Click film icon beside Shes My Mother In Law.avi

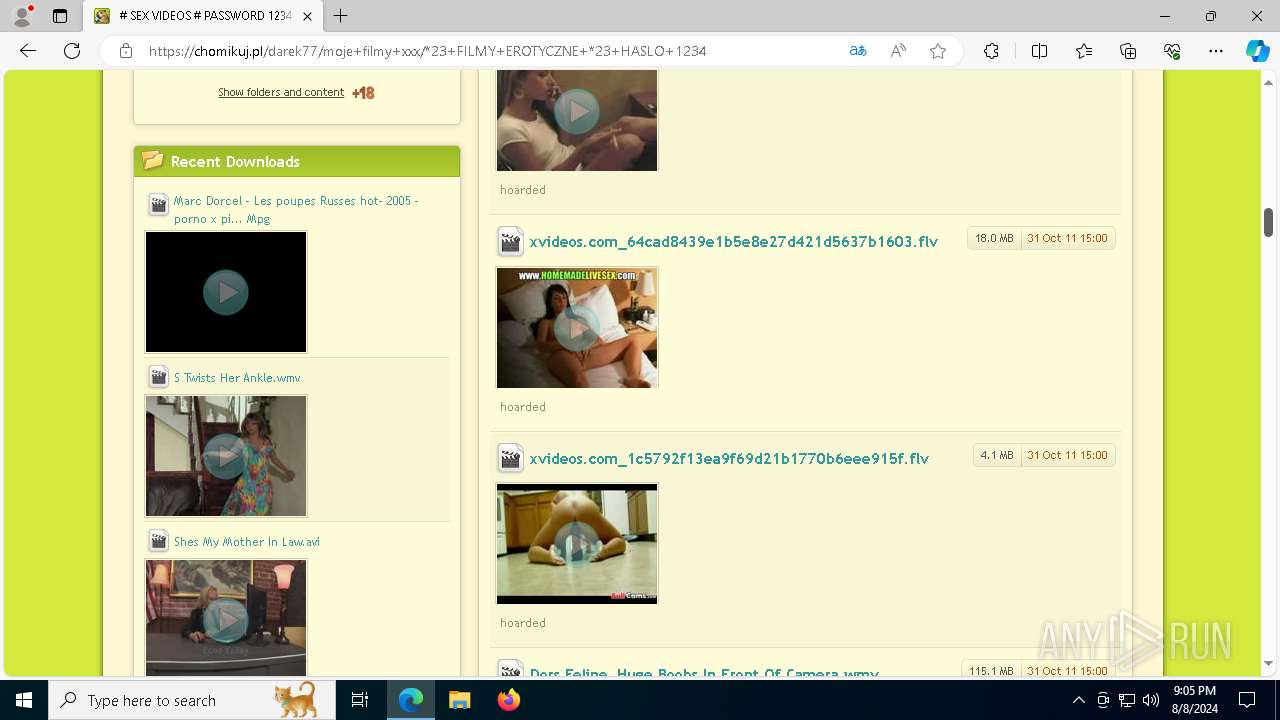point(158,541)
